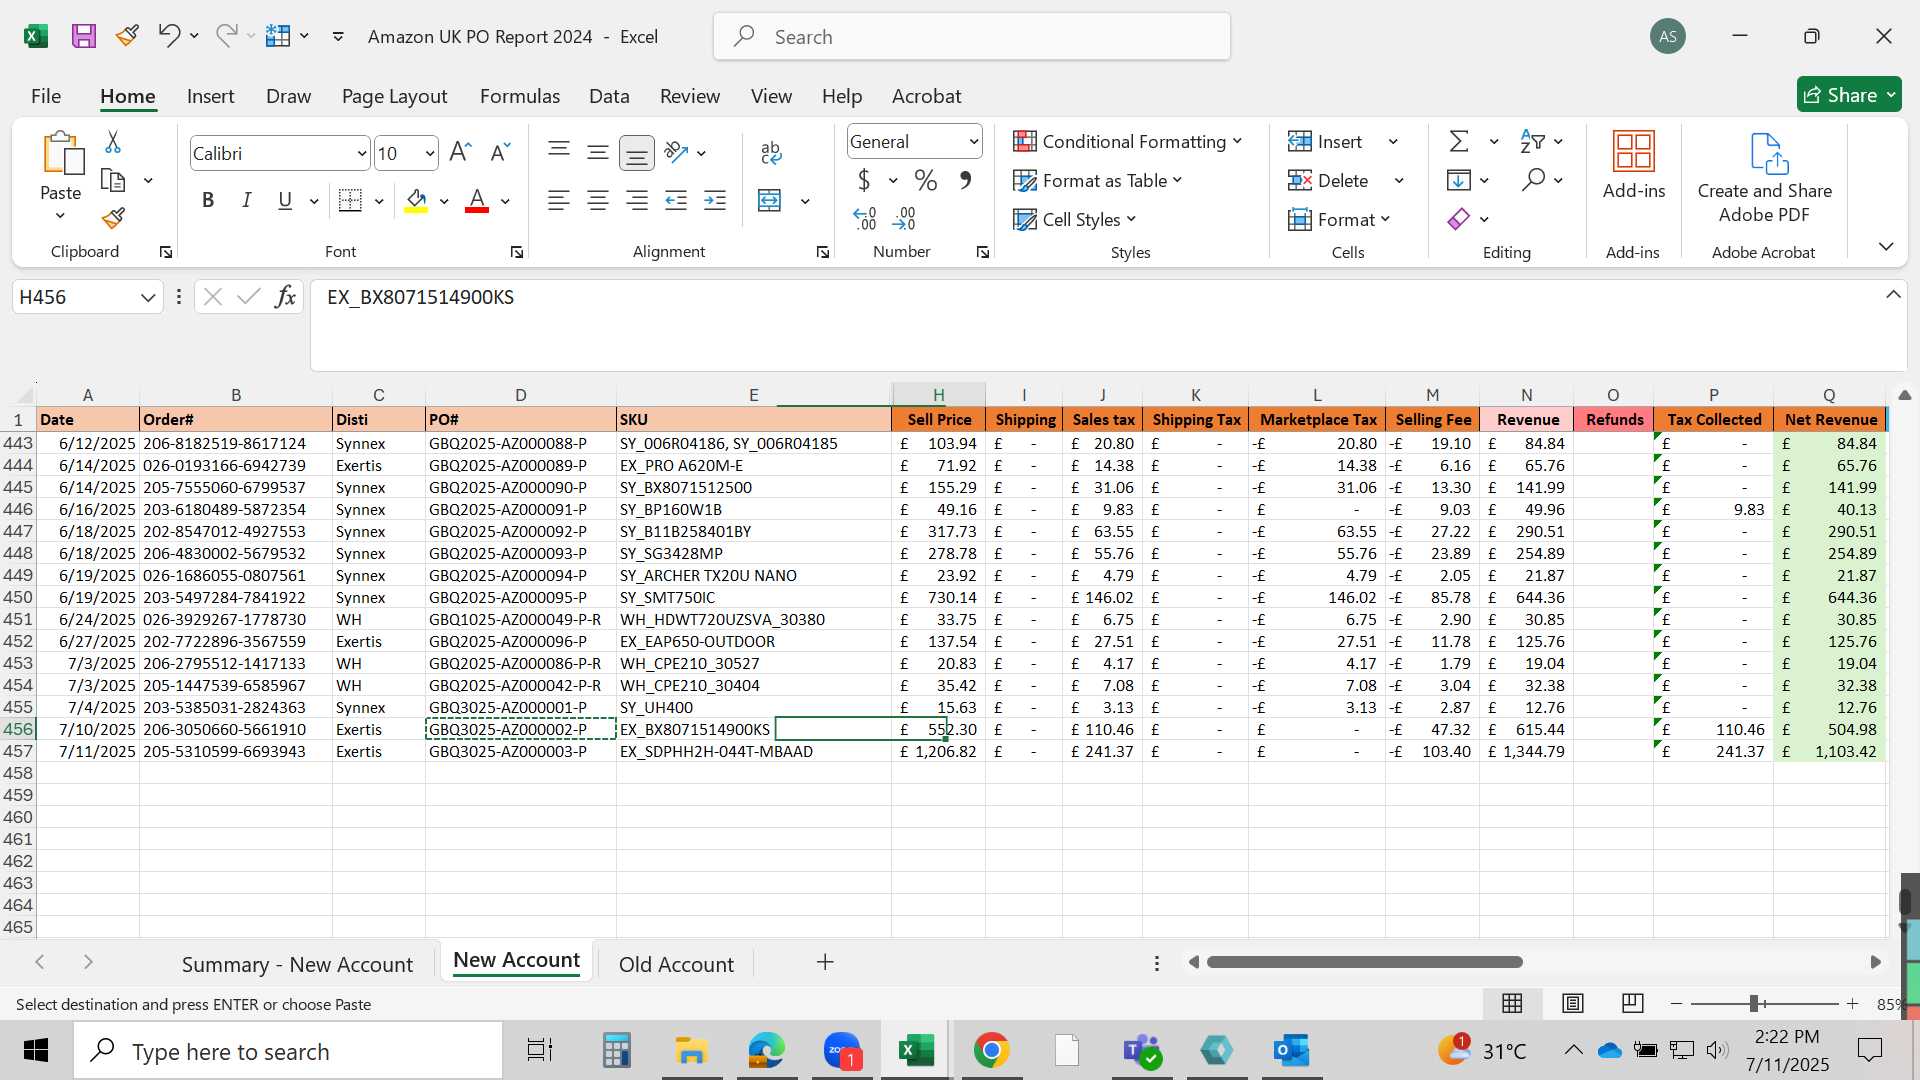Switch to the Insert ribbon tab
The width and height of the screenshot is (1920, 1080).
pyautogui.click(x=210, y=96)
